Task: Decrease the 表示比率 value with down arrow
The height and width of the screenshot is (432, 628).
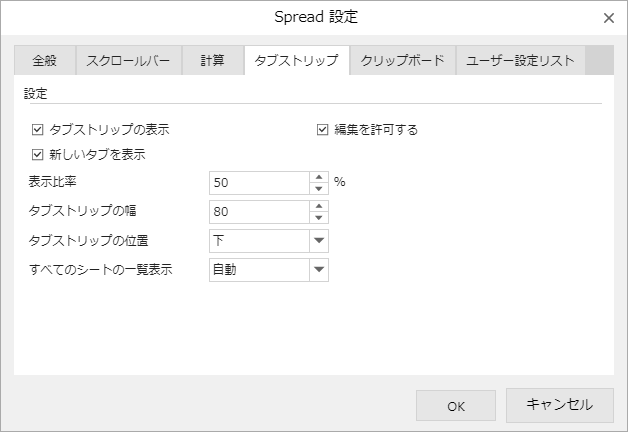Action: pos(319,188)
